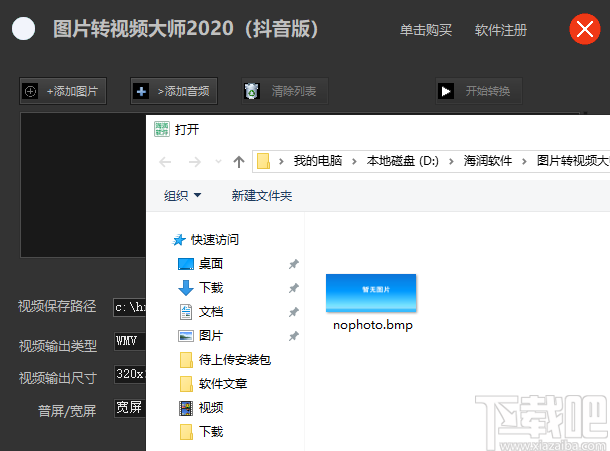The image size is (610, 451).
Task: Go back with the left arrow
Action: coord(165,161)
